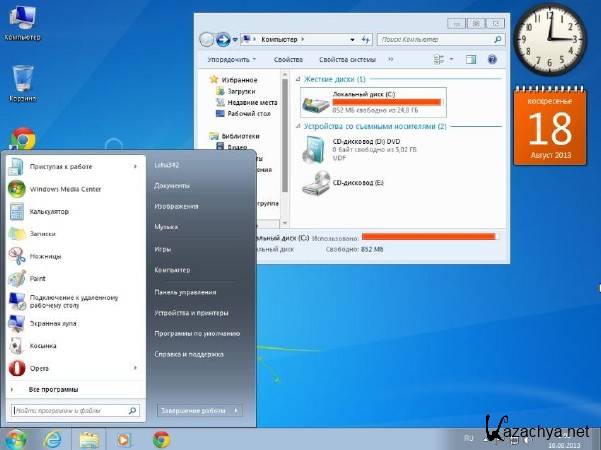Image resolution: width=601 pixels, height=450 pixels.
Task: Click the Explorer back navigation button
Action: [x=207, y=39]
